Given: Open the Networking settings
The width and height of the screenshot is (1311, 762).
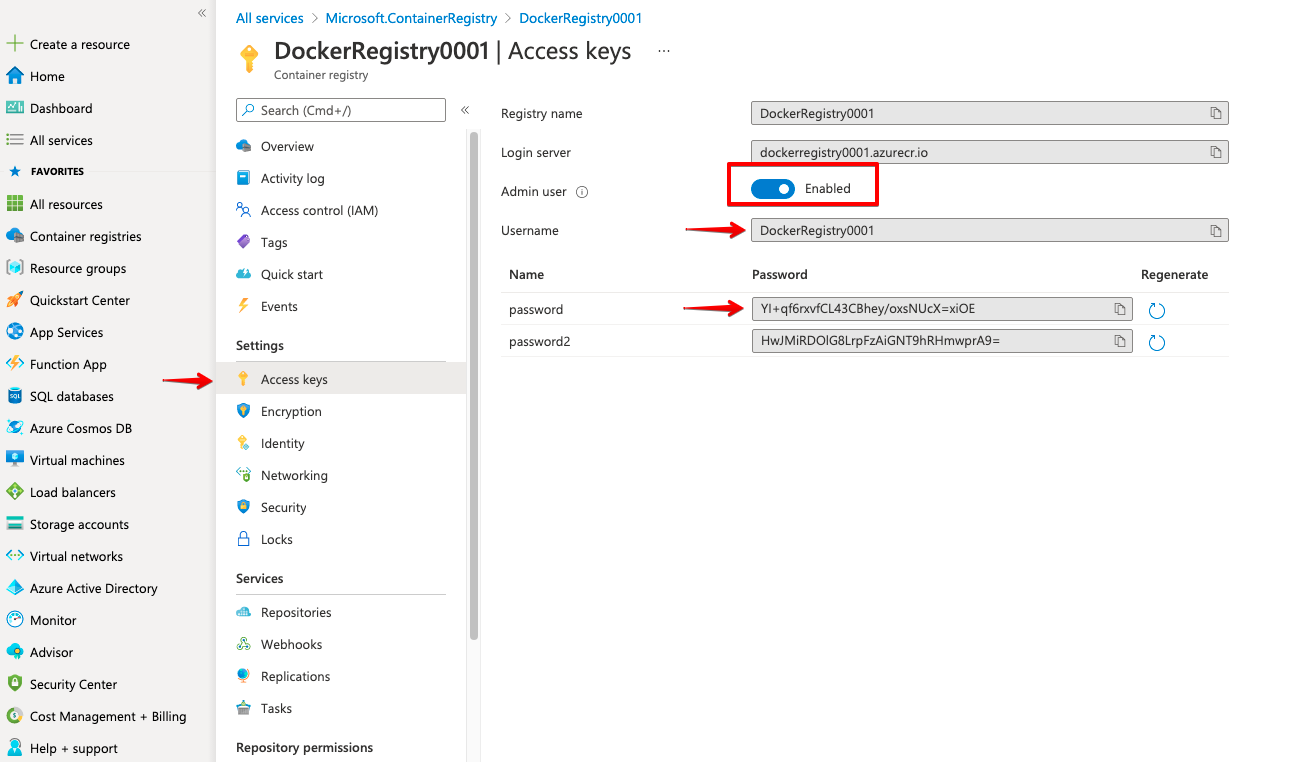Looking at the screenshot, I should click(294, 476).
